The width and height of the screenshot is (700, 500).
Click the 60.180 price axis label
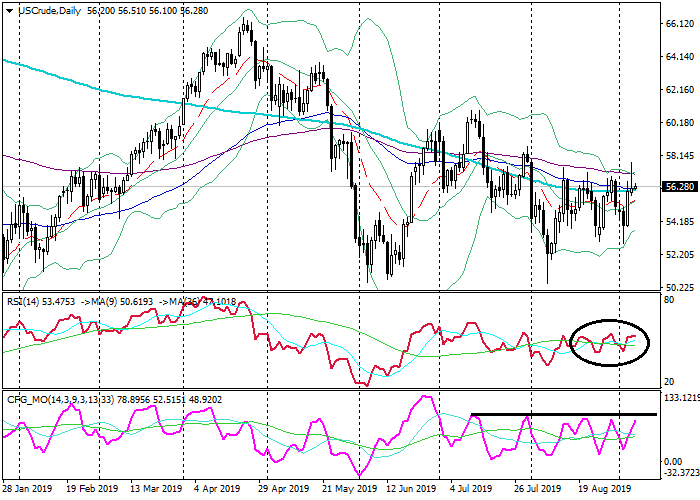(679, 123)
